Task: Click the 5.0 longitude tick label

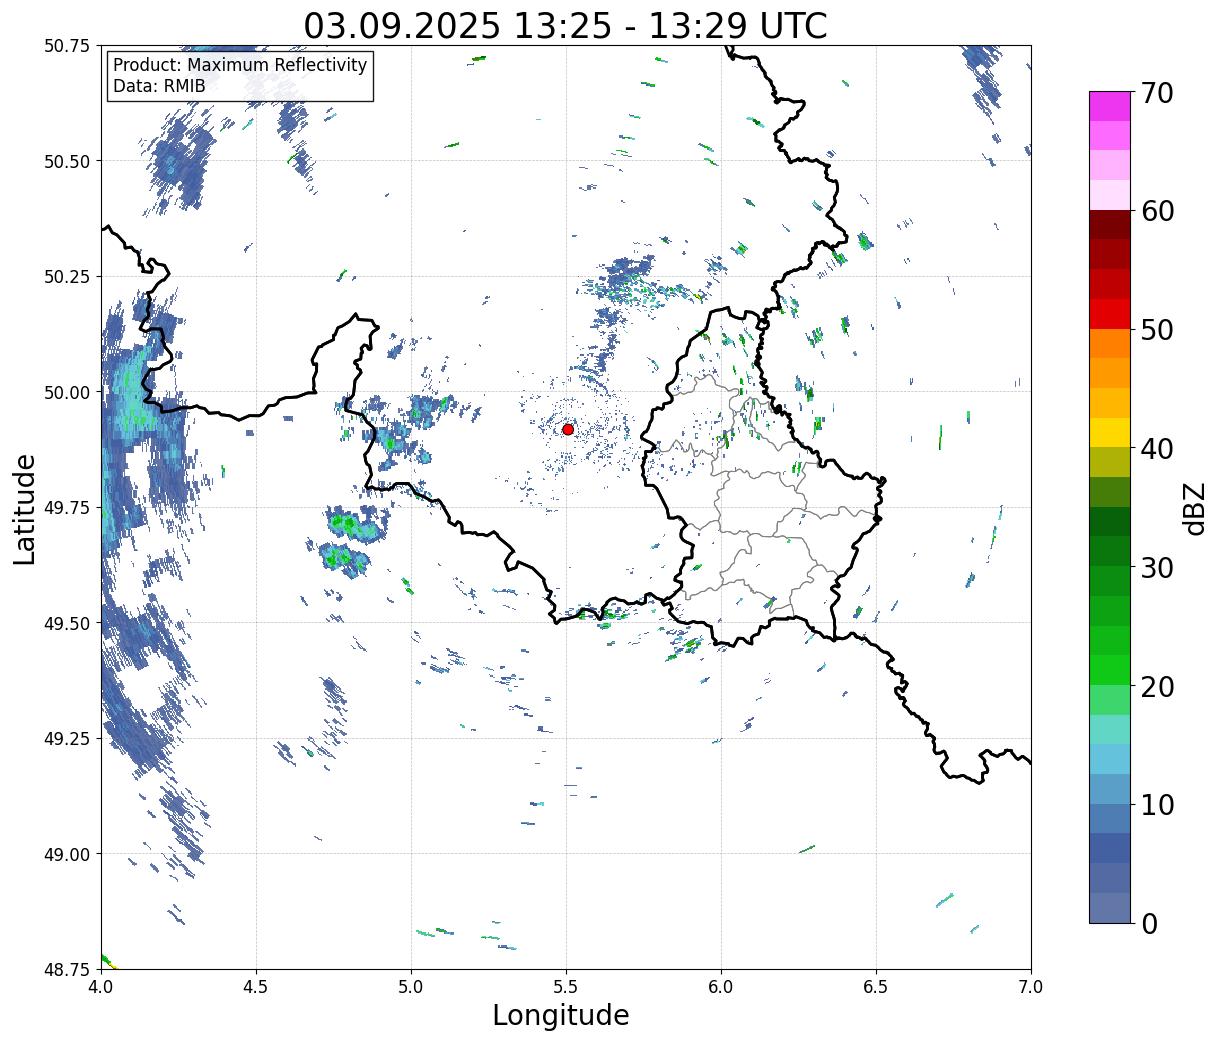Action: click(411, 986)
